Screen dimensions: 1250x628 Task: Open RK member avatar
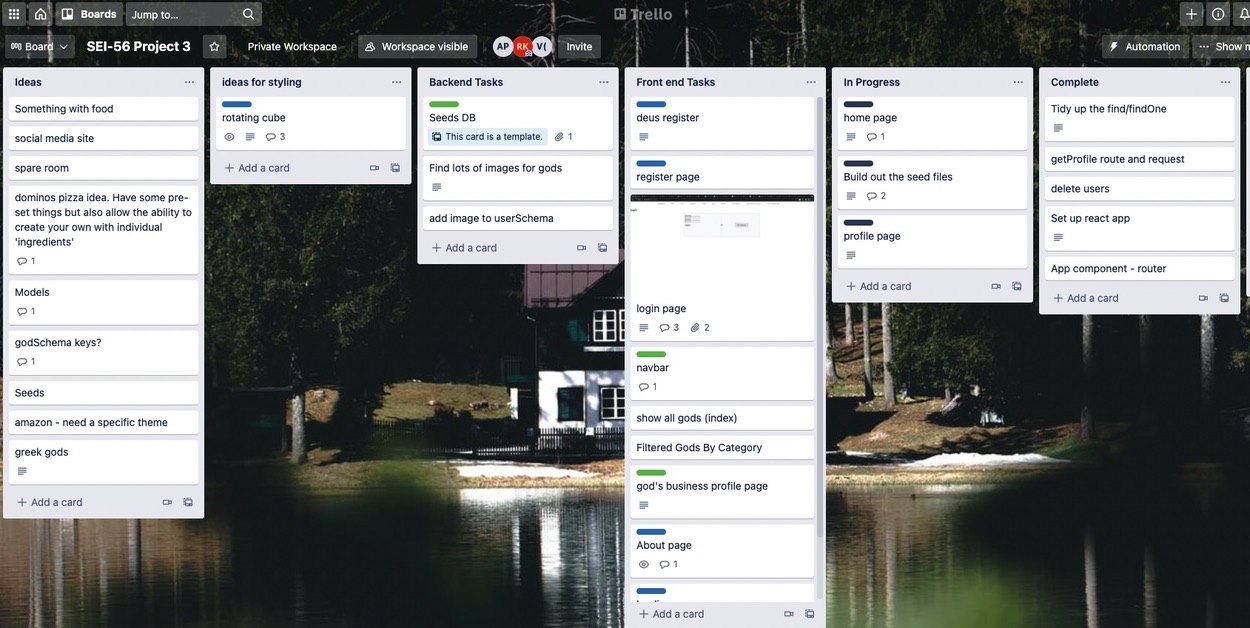pos(522,46)
